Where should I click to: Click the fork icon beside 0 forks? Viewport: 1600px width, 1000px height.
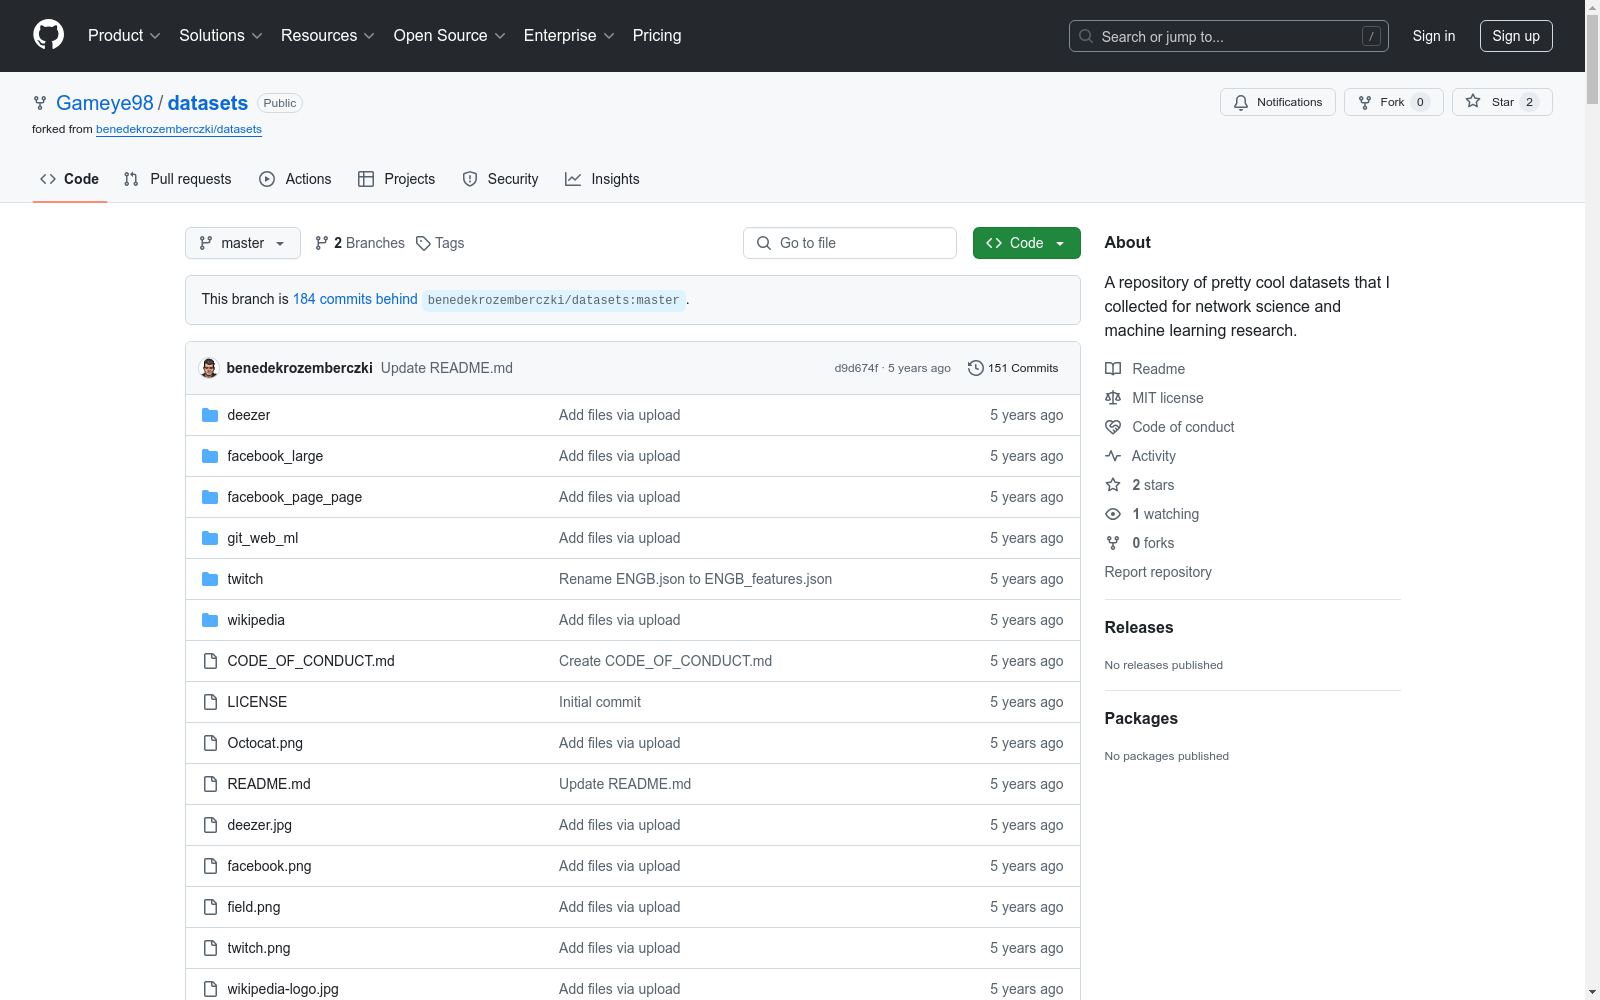pyautogui.click(x=1113, y=543)
